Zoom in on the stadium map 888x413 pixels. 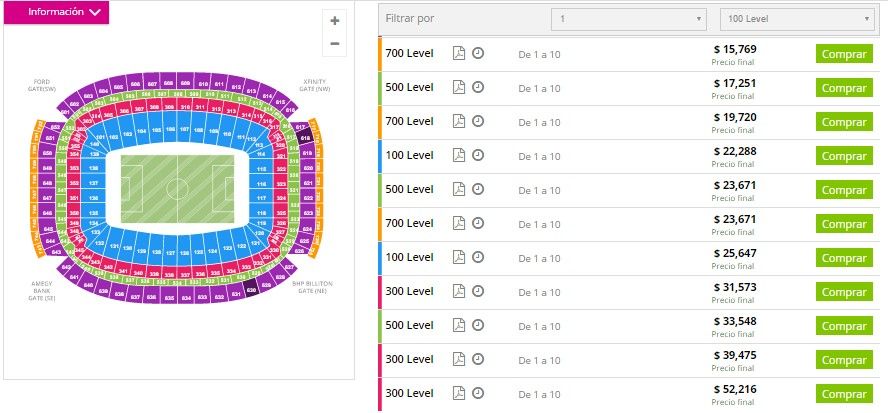coord(334,20)
